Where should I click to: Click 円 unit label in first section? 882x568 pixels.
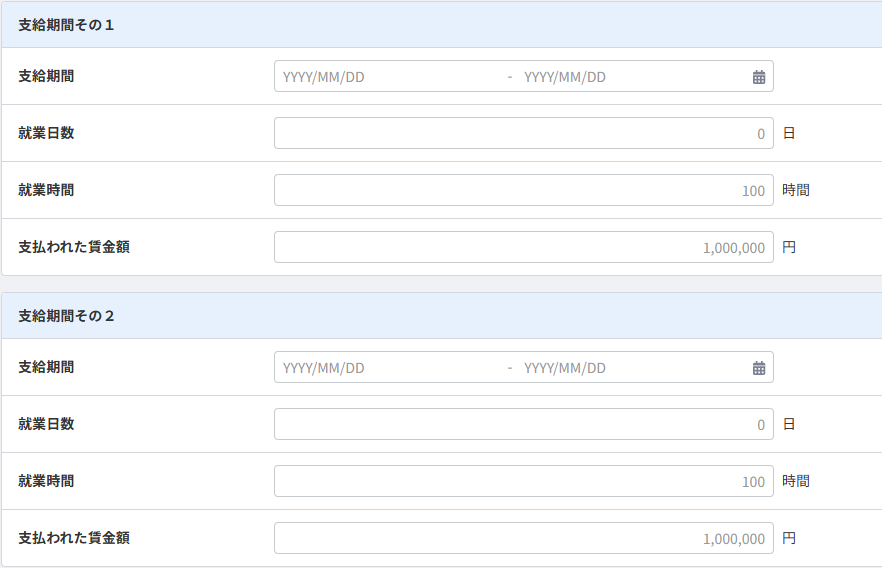point(789,247)
